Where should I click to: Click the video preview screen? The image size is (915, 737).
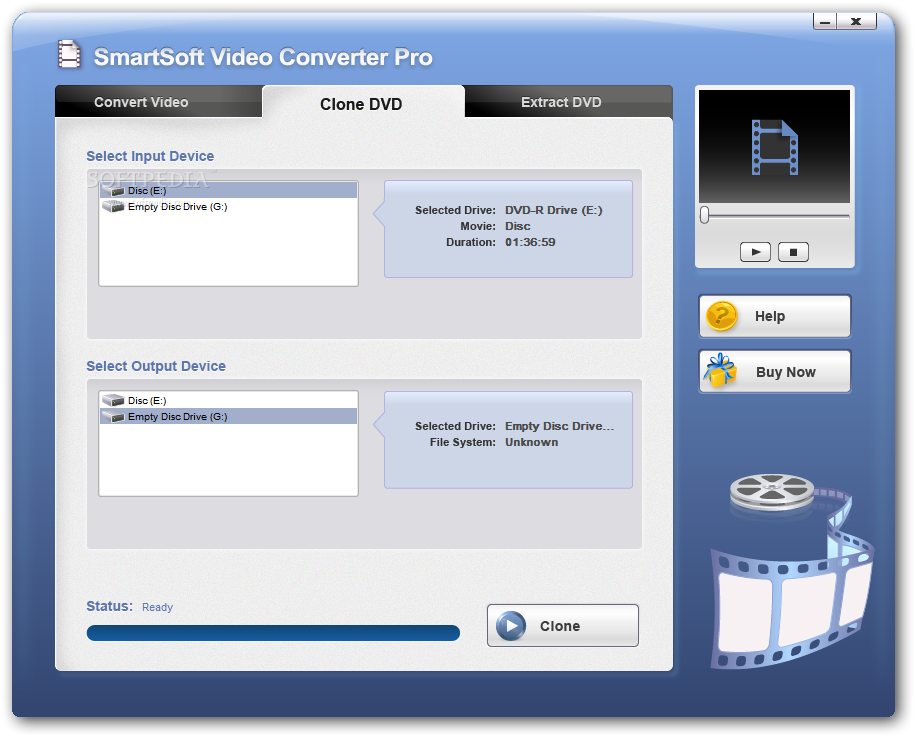pyautogui.click(x=774, y=146)
